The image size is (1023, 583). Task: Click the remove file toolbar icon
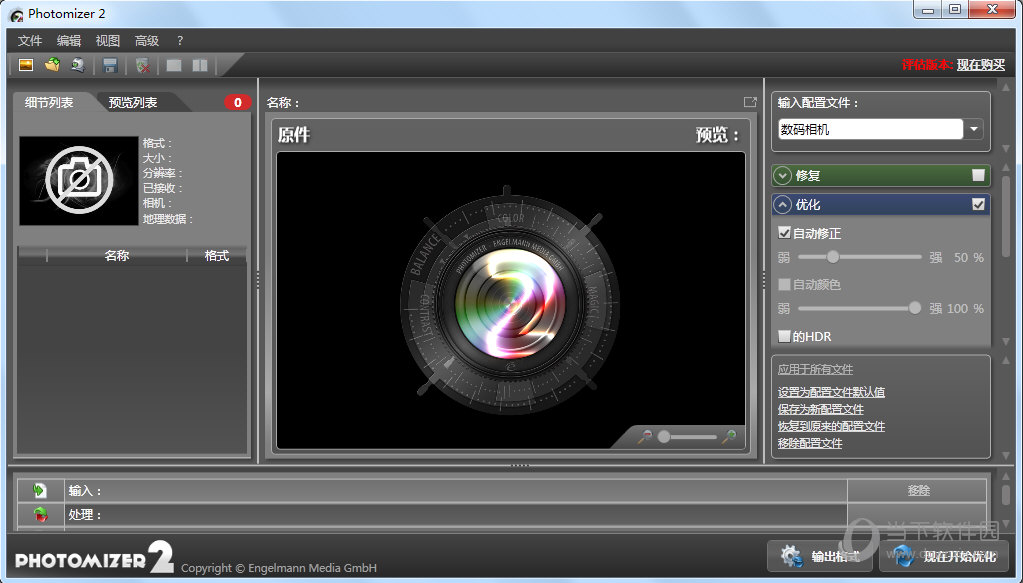(143, 65)
